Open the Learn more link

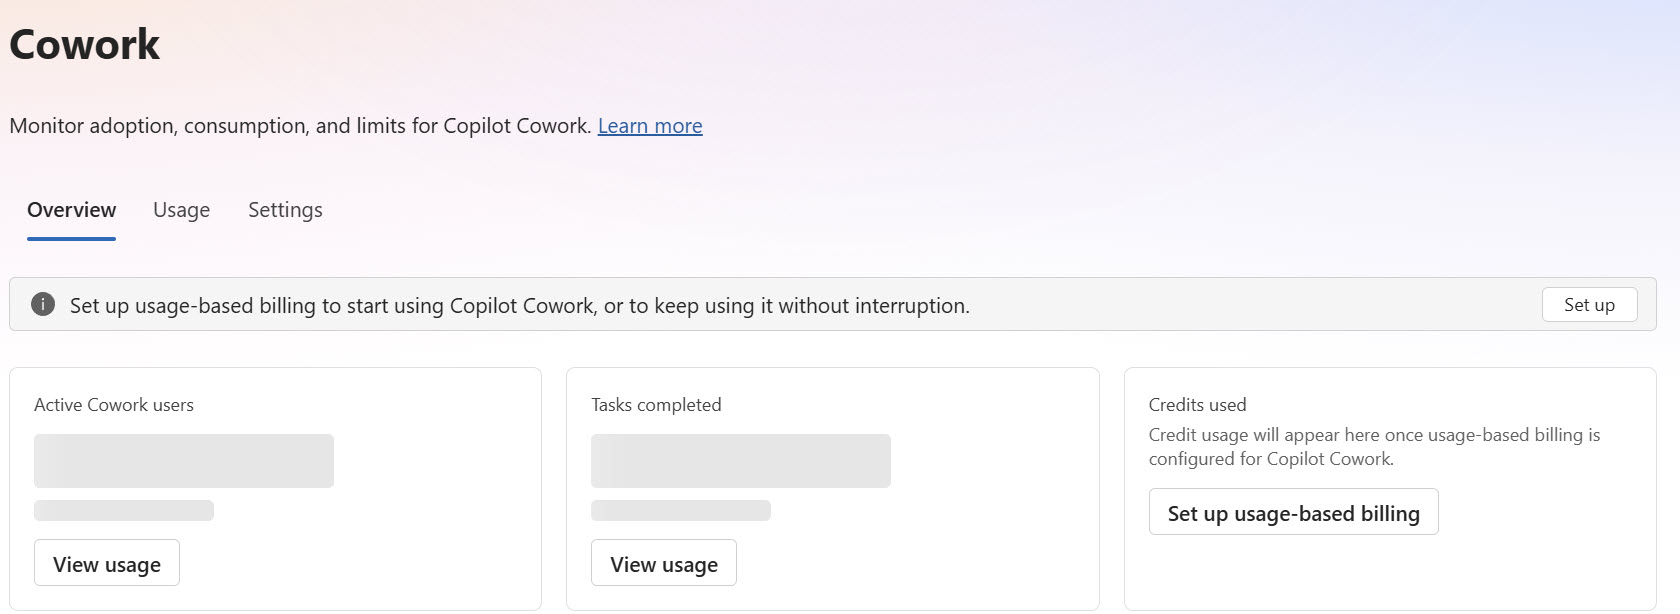[650, 126]
